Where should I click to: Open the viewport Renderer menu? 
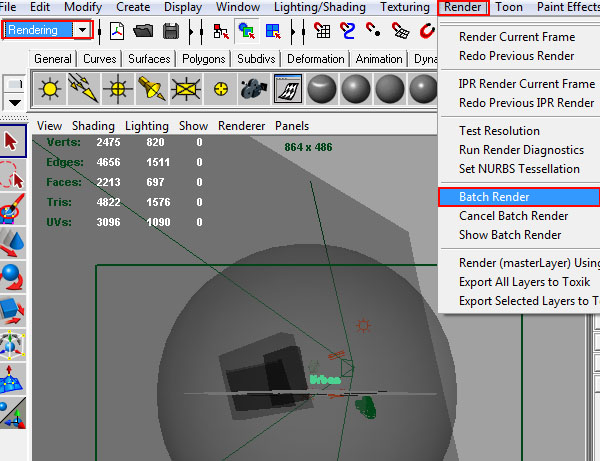point(241,126)
